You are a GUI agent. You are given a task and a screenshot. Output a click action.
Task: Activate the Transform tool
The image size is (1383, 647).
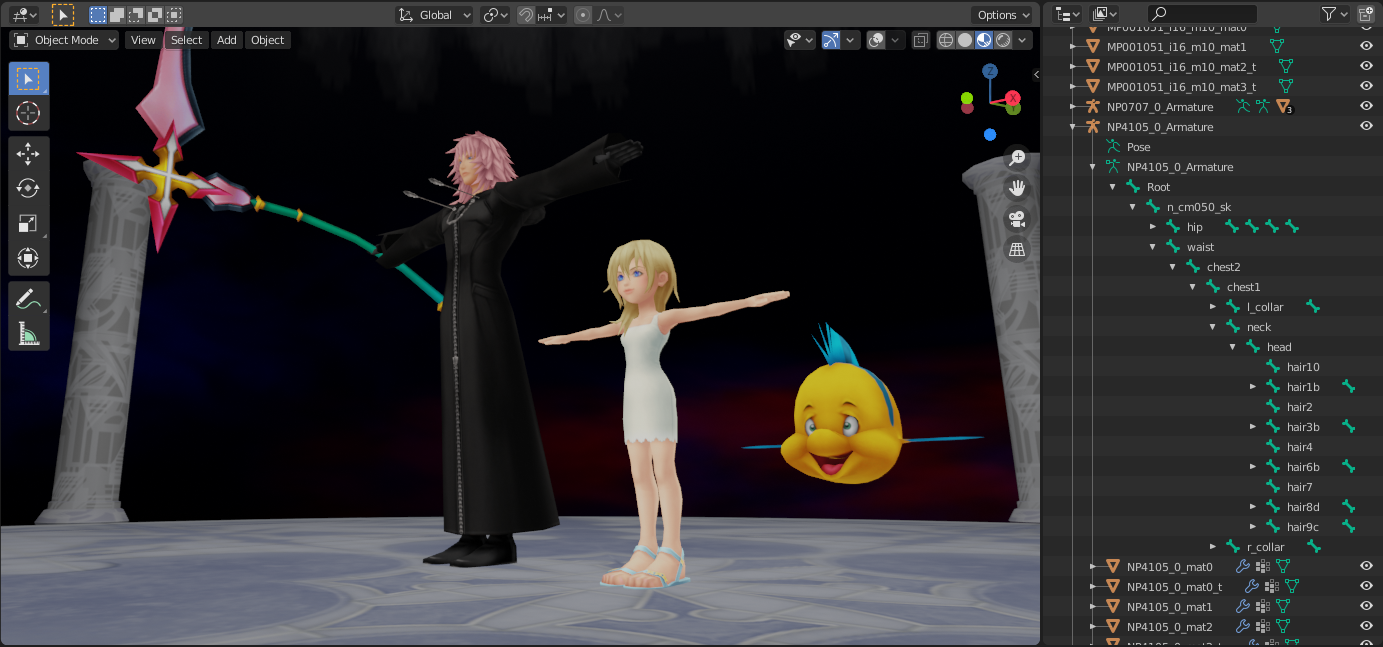(29, 259)
